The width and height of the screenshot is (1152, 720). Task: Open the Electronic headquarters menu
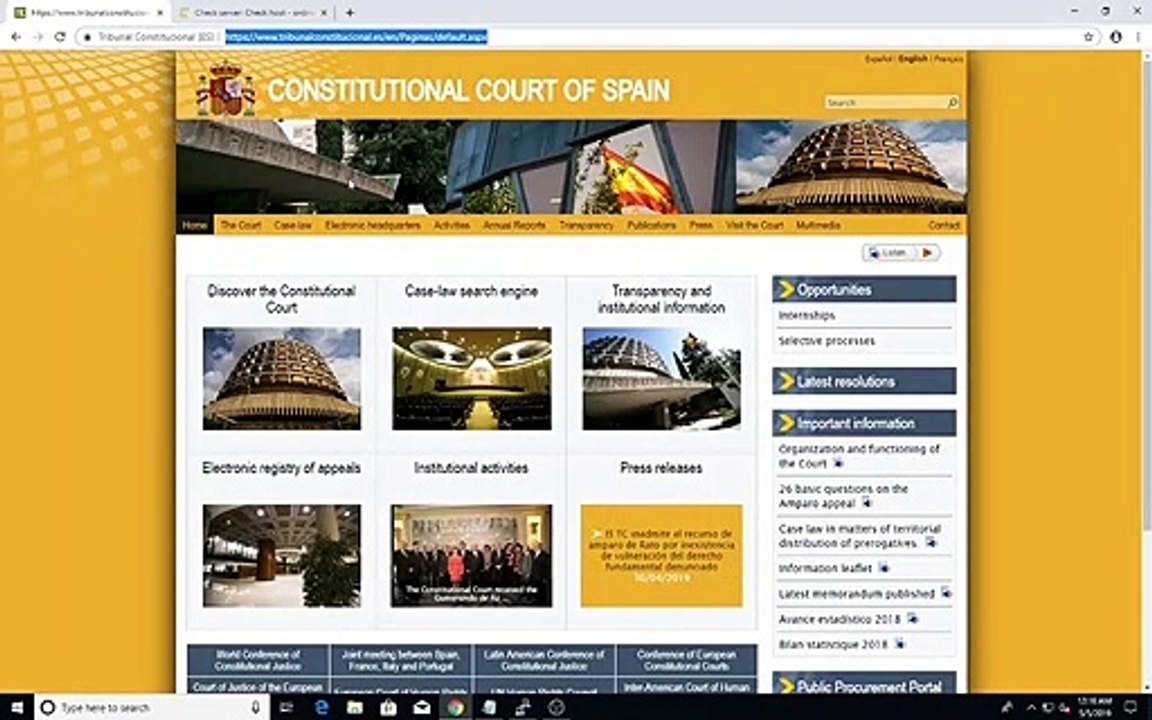click(372, 226)
